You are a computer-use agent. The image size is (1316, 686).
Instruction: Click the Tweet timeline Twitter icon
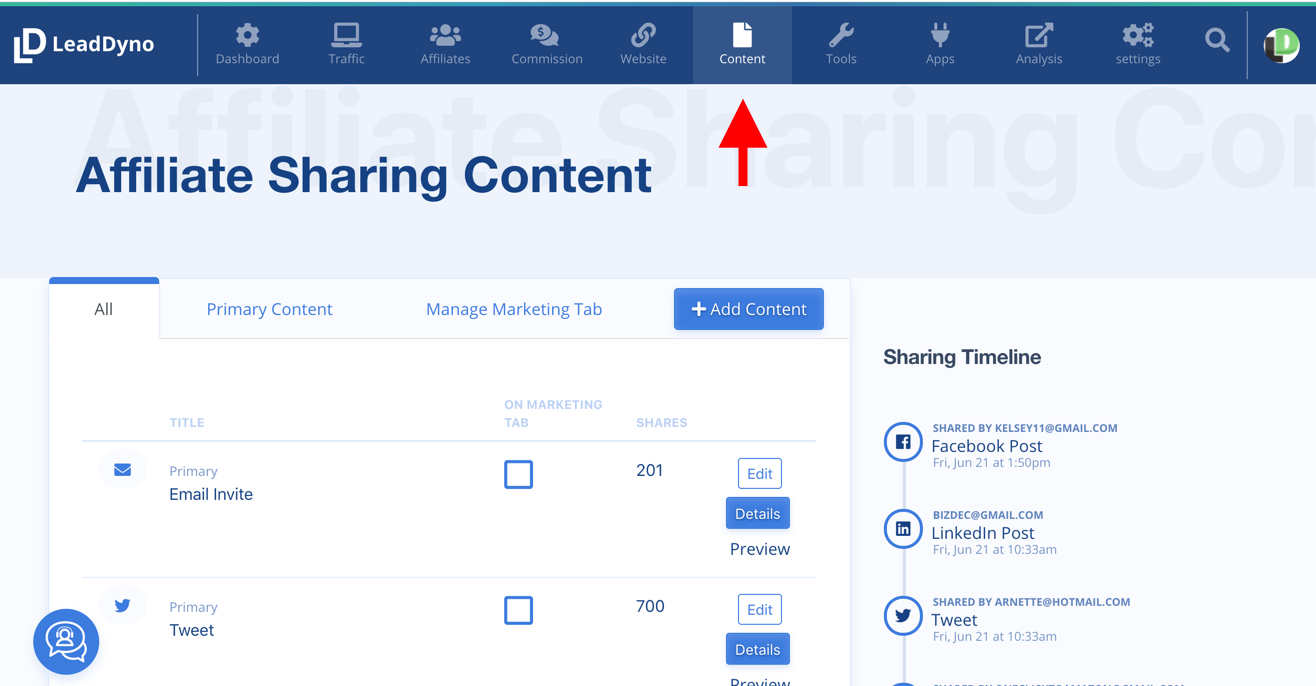point(903,616)
